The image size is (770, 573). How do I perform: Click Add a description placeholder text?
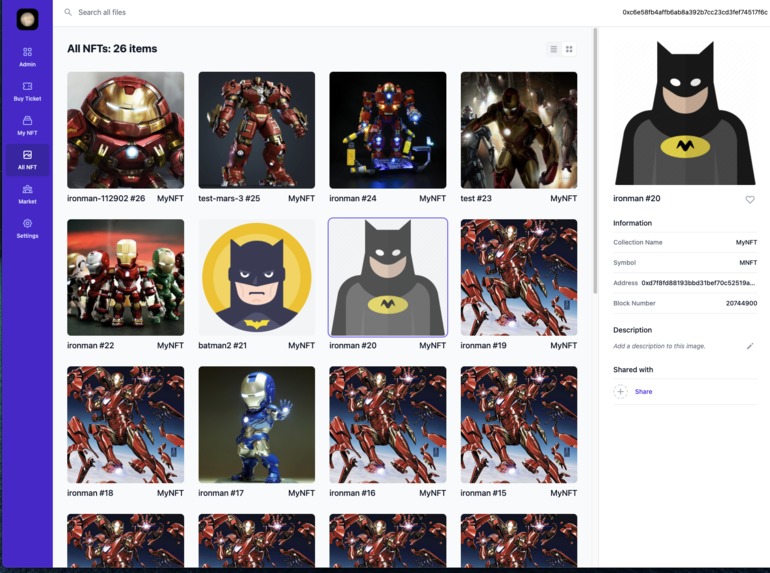click(659, 346)
